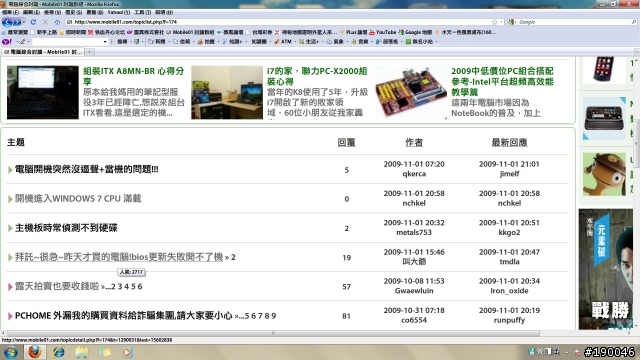Open the motherboard thumbnail image

click(x=411, y=93)
